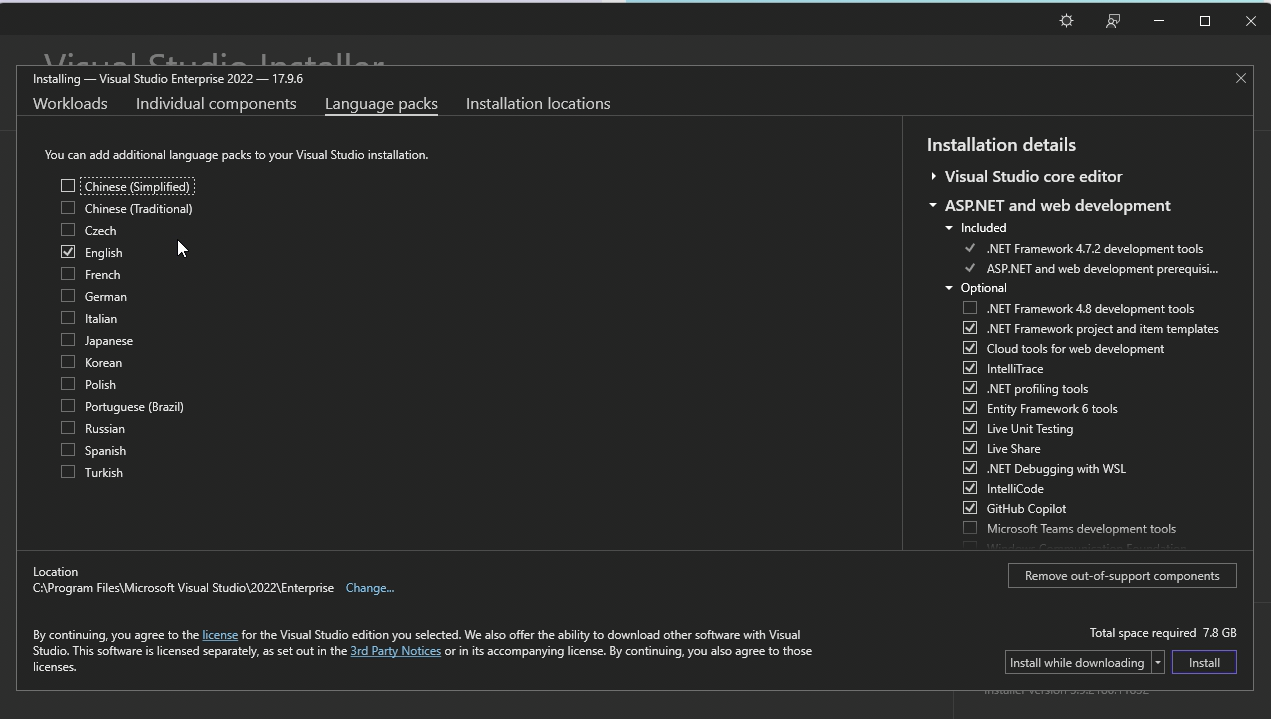1271x719 pixels.
Task: Click Change... next to install location
Action: 370,588
